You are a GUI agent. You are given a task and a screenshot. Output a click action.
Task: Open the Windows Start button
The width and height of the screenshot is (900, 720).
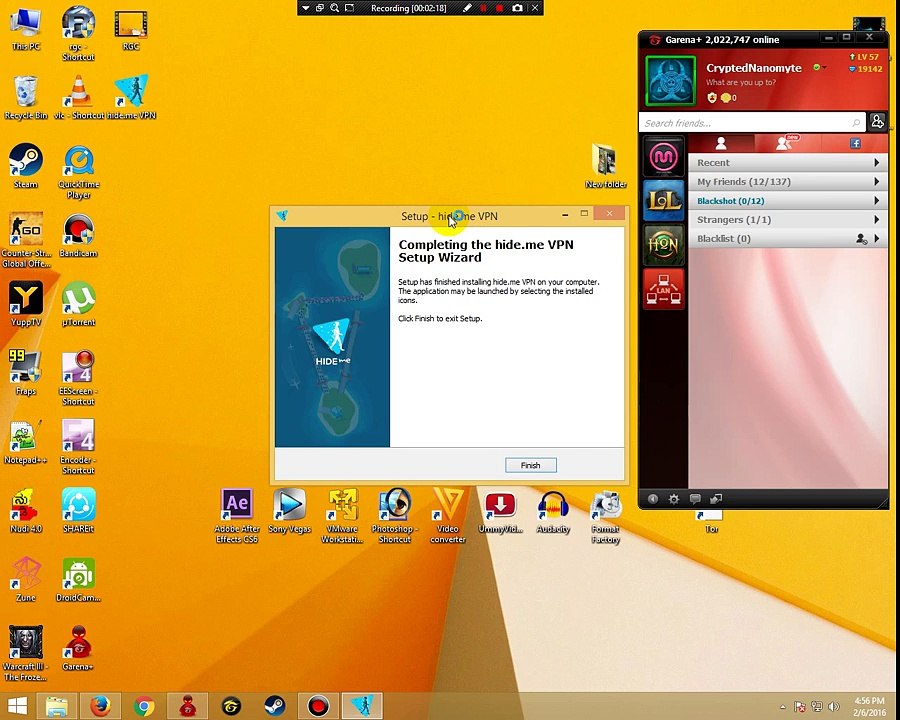click(x=17, y=706)
